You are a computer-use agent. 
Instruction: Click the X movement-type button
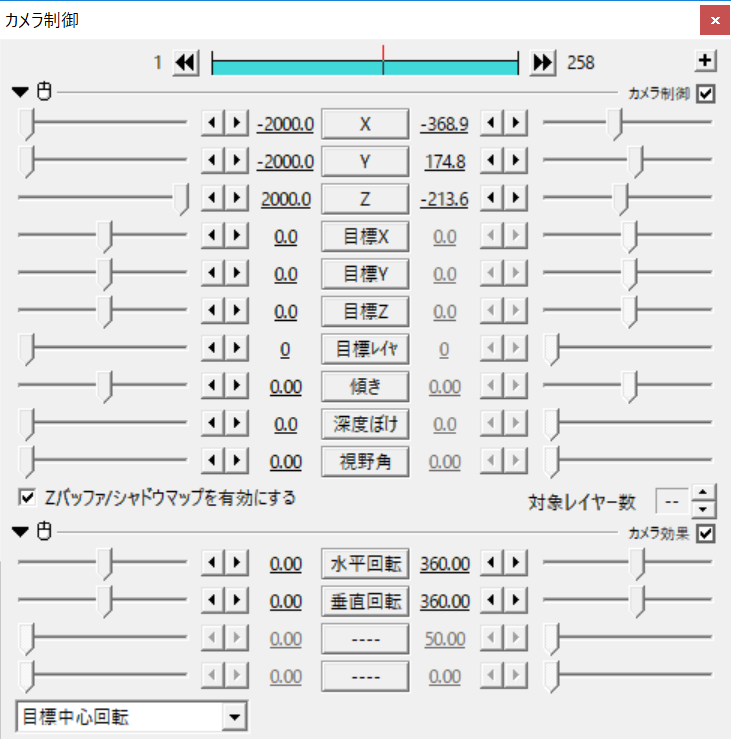365,124
